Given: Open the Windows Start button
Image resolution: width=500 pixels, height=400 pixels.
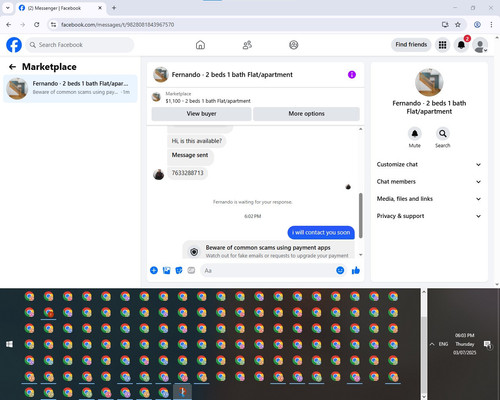Looking at the screenshot, I should point(9,344).
